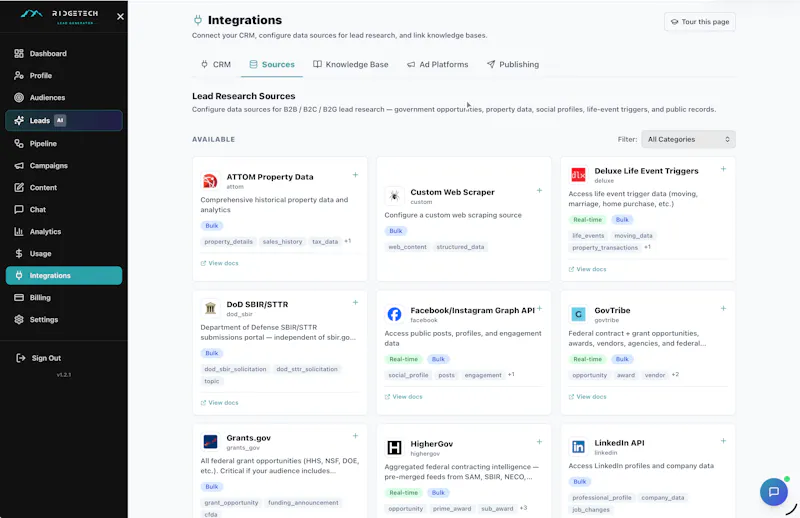Add Deluxe Life Event Triggers source
The image size is (800, 518).
point(723,168)
